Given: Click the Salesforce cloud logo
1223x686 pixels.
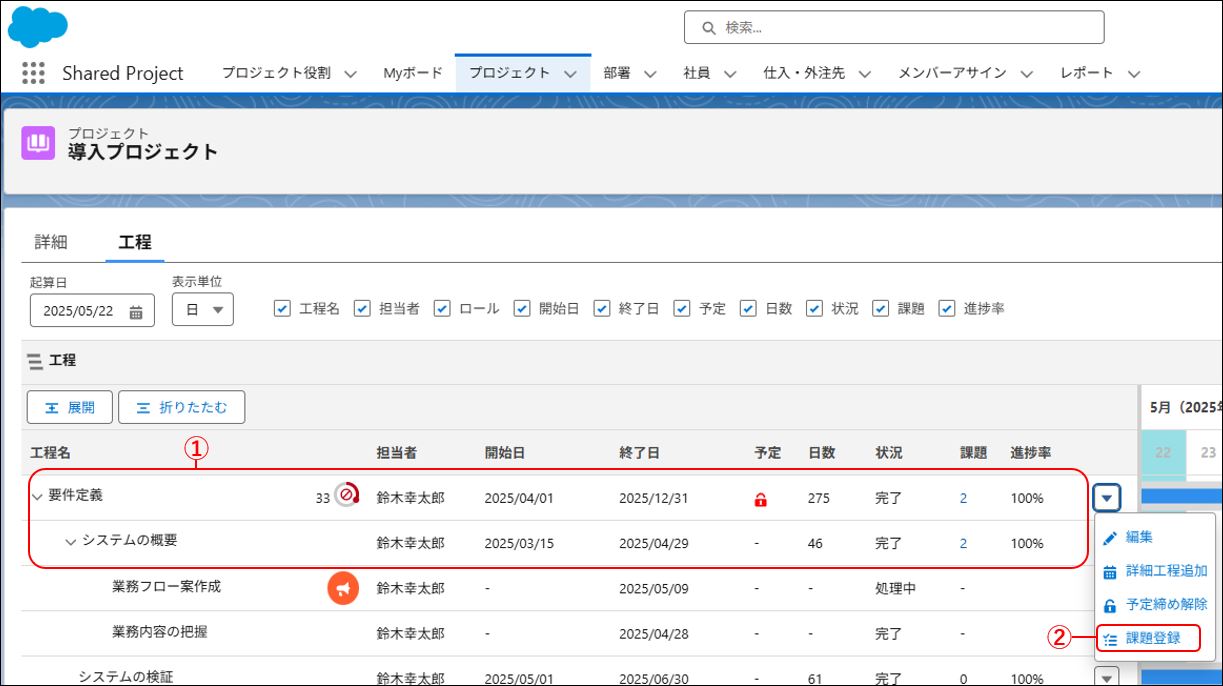Looking at the screenshot, I should click(x=37, y=26).
